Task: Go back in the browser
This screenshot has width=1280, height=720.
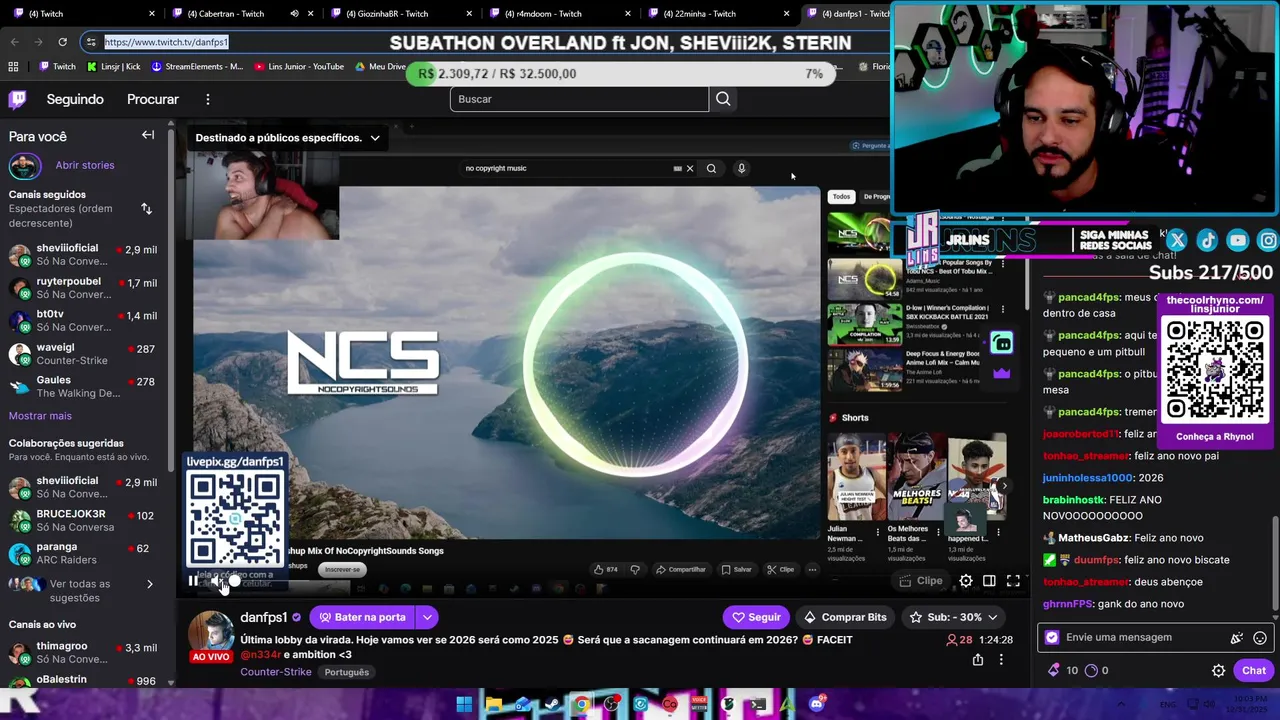Action: coord(14,42)
